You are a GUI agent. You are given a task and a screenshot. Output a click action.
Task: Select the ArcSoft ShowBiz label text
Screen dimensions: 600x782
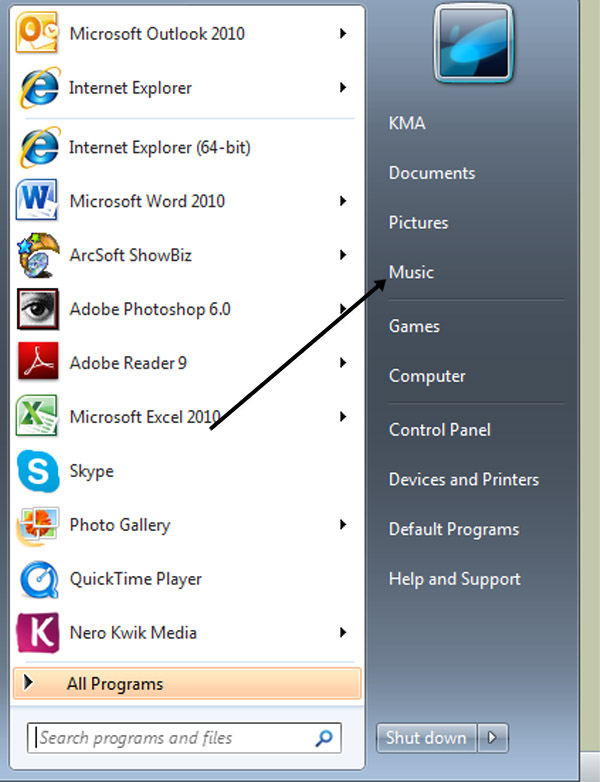tap(131, 255)
